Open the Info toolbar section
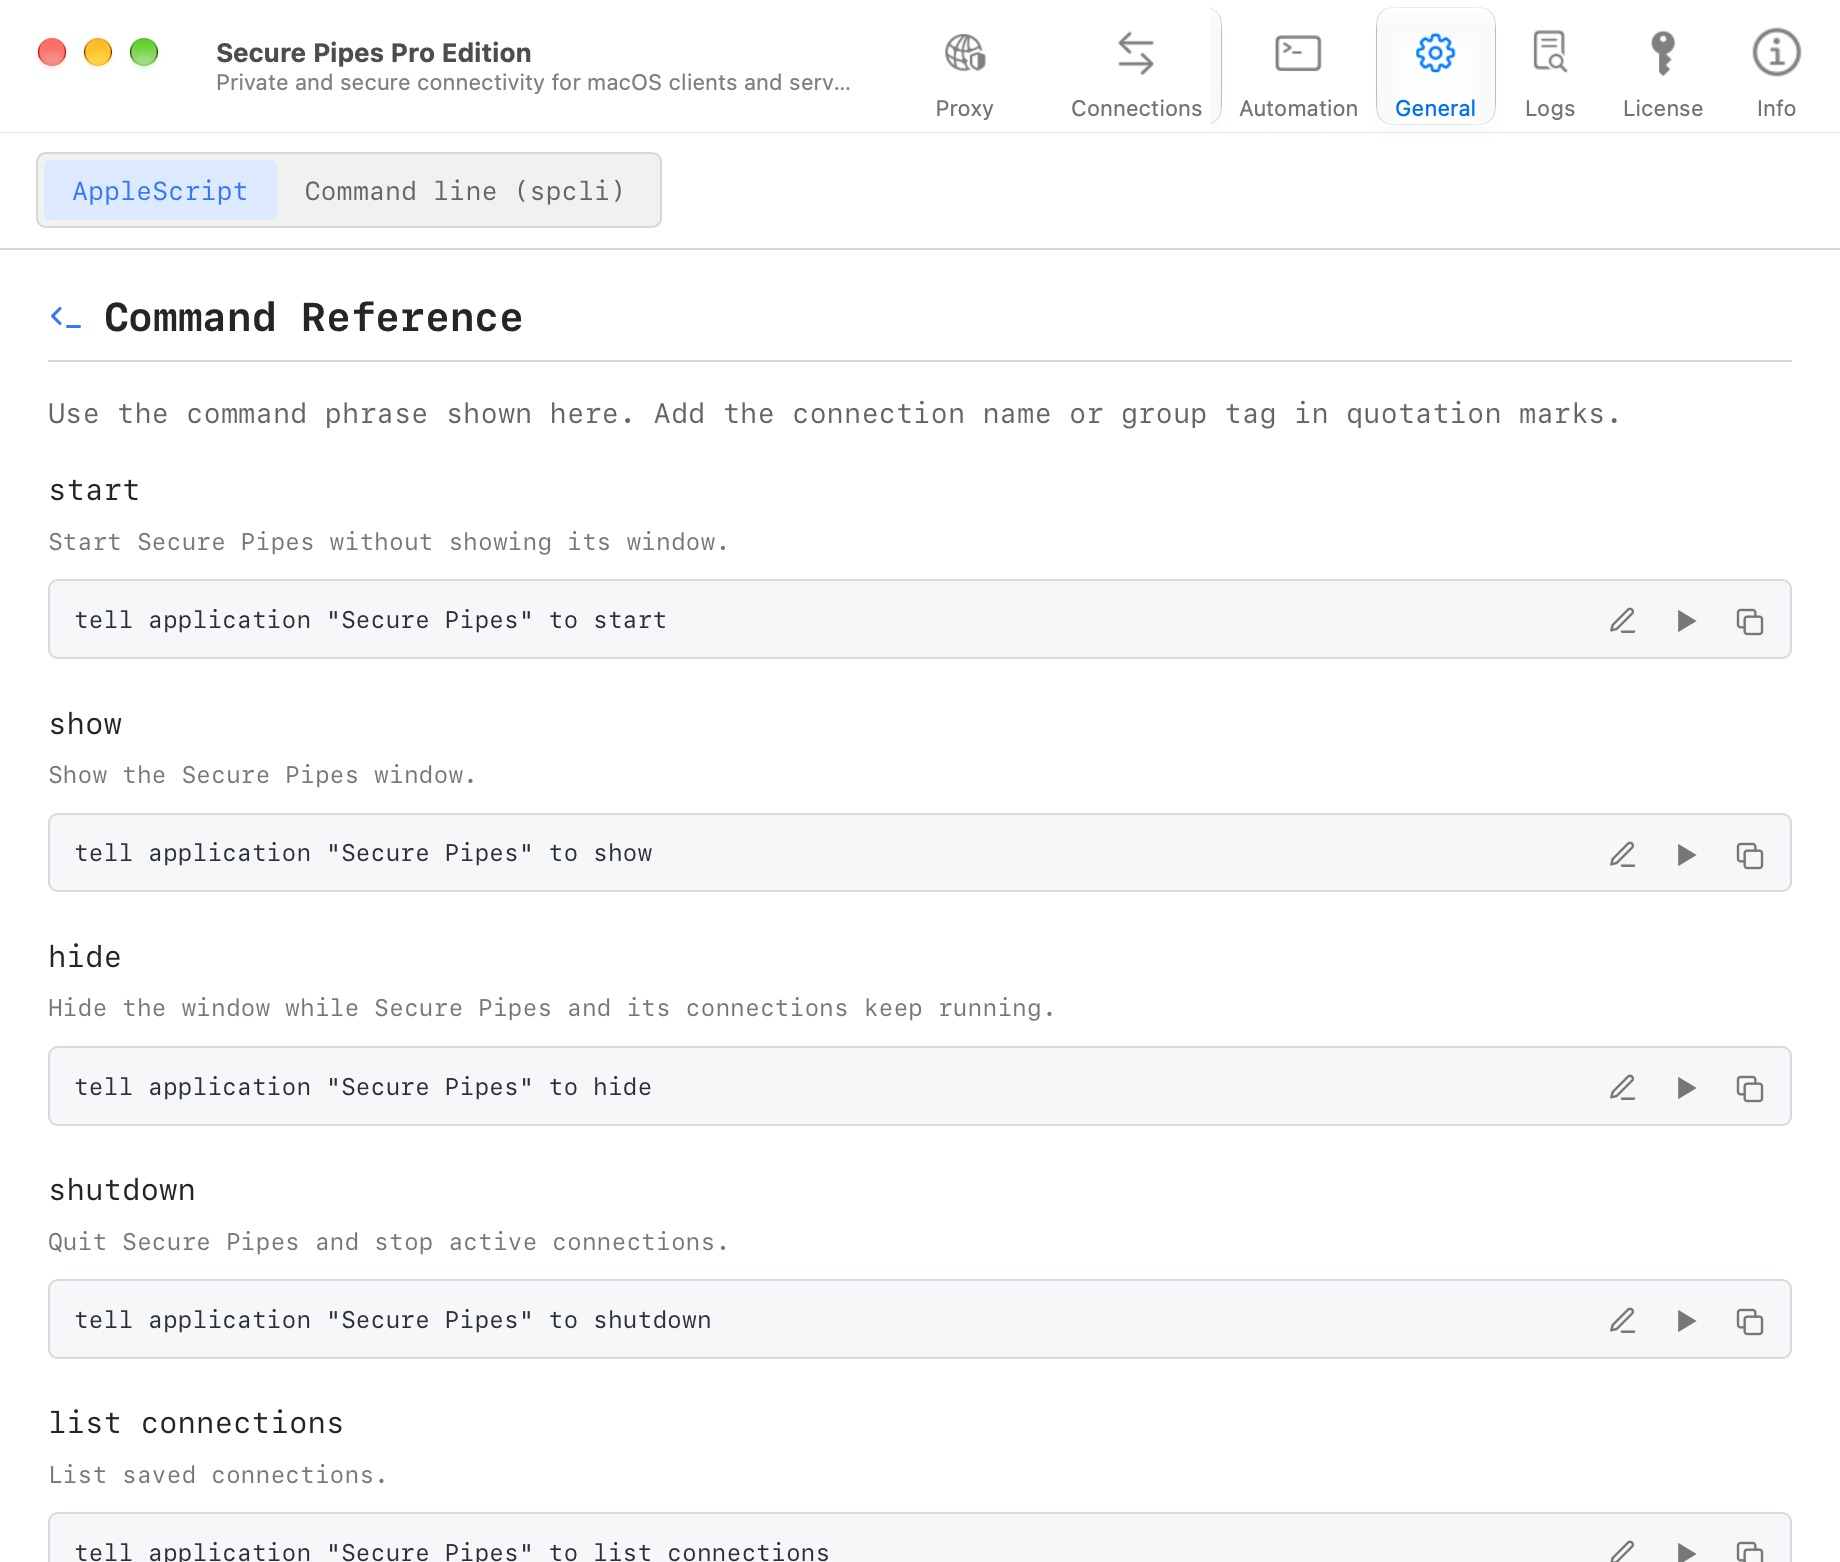The height and width of the screenshot is (1562, 1840). 1776,73
